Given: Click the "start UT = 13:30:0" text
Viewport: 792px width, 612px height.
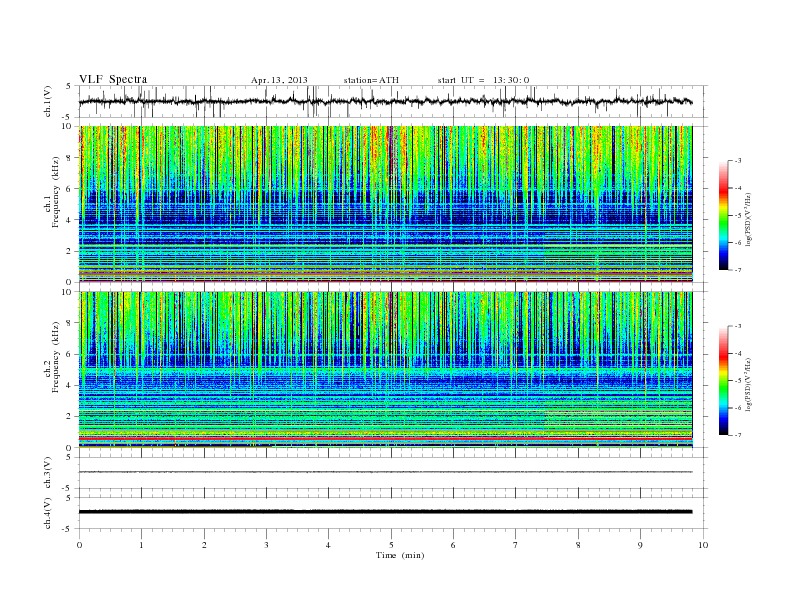Looking at the screenshot, I should point(483,80).
